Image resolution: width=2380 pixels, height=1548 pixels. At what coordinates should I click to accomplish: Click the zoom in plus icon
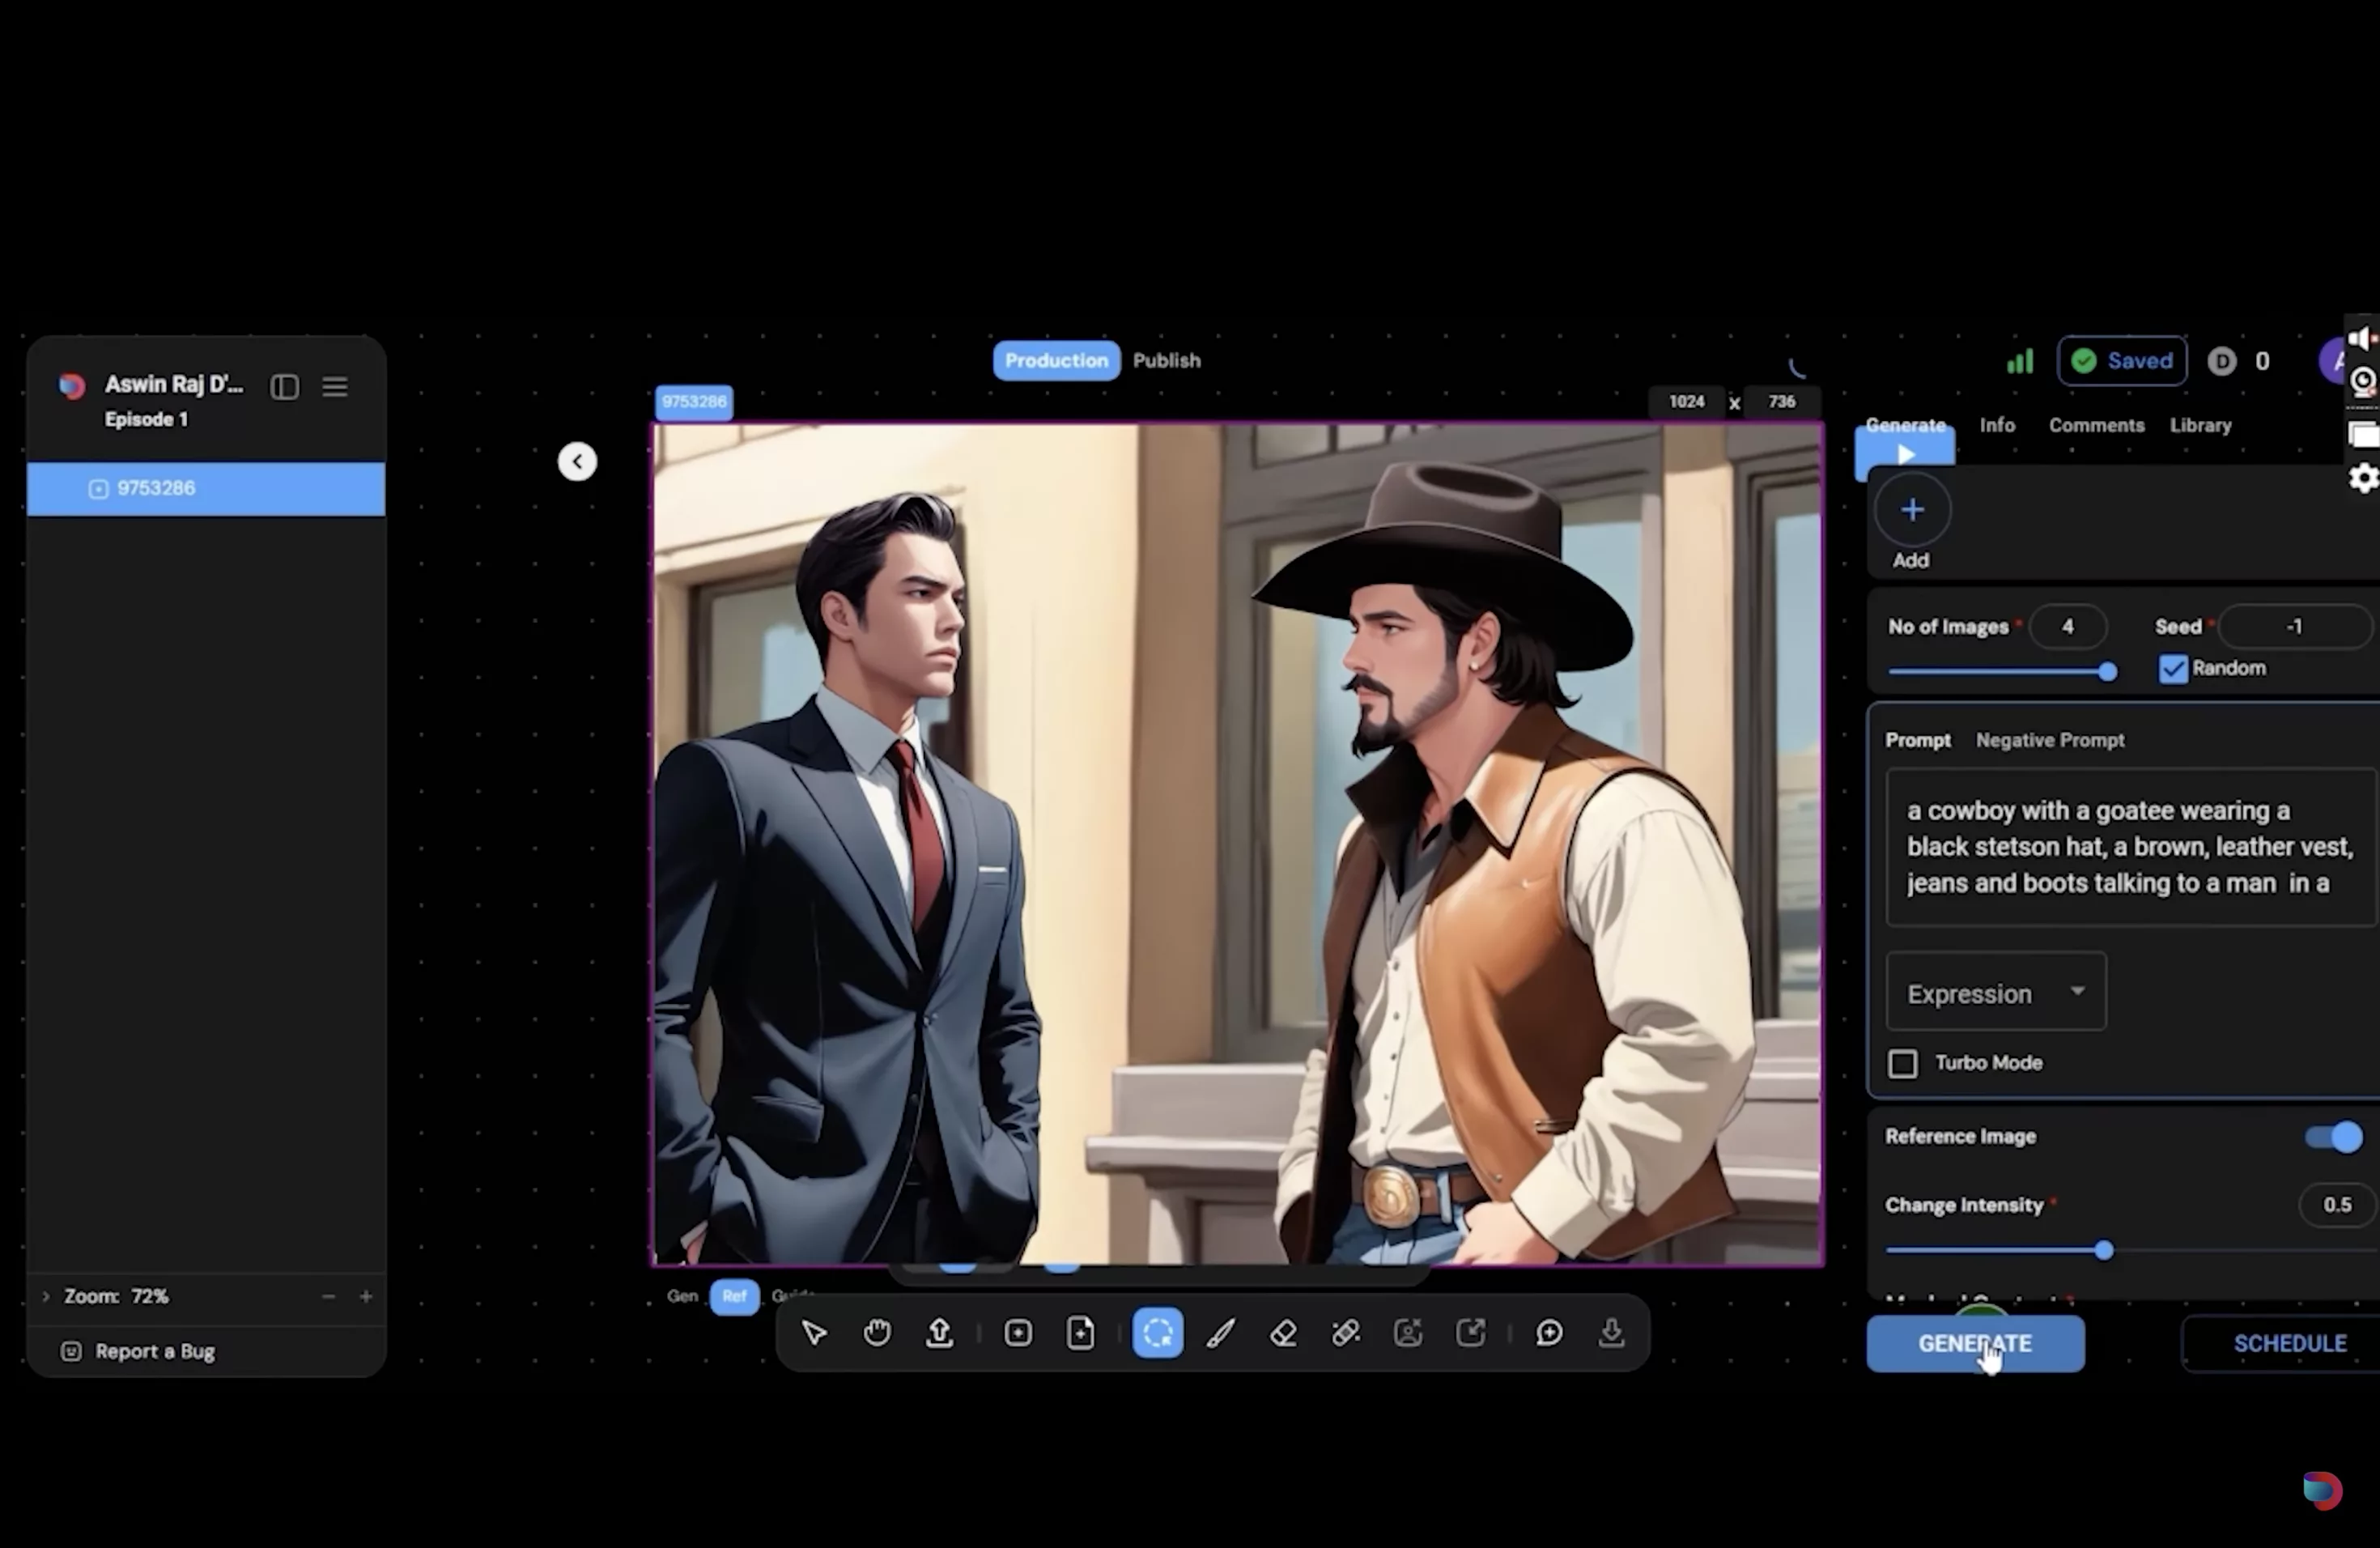(x=366, y=1297)
